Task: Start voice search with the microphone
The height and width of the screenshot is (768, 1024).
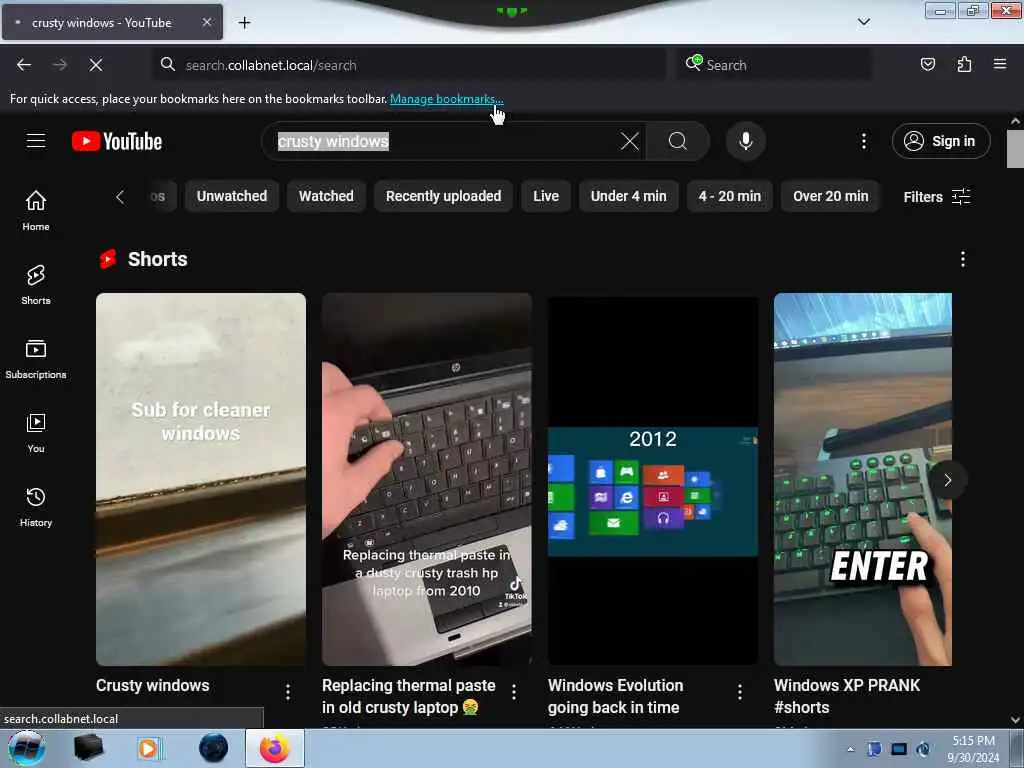Action: coord(745,141)
